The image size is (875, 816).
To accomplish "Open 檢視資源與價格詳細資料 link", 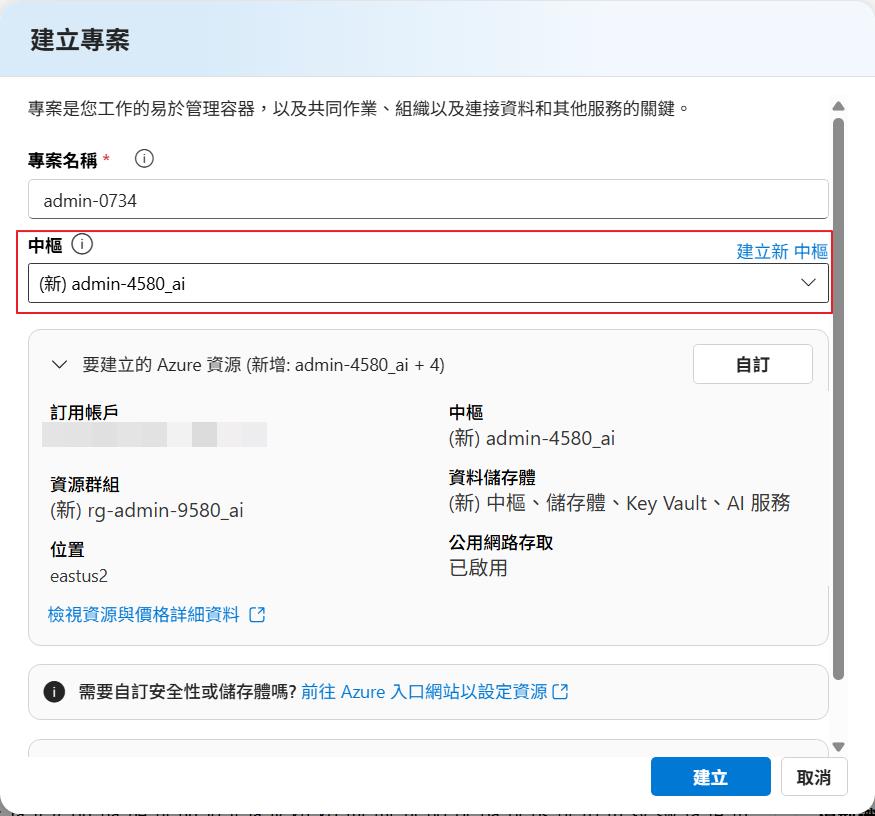I will tap(144, 614).
